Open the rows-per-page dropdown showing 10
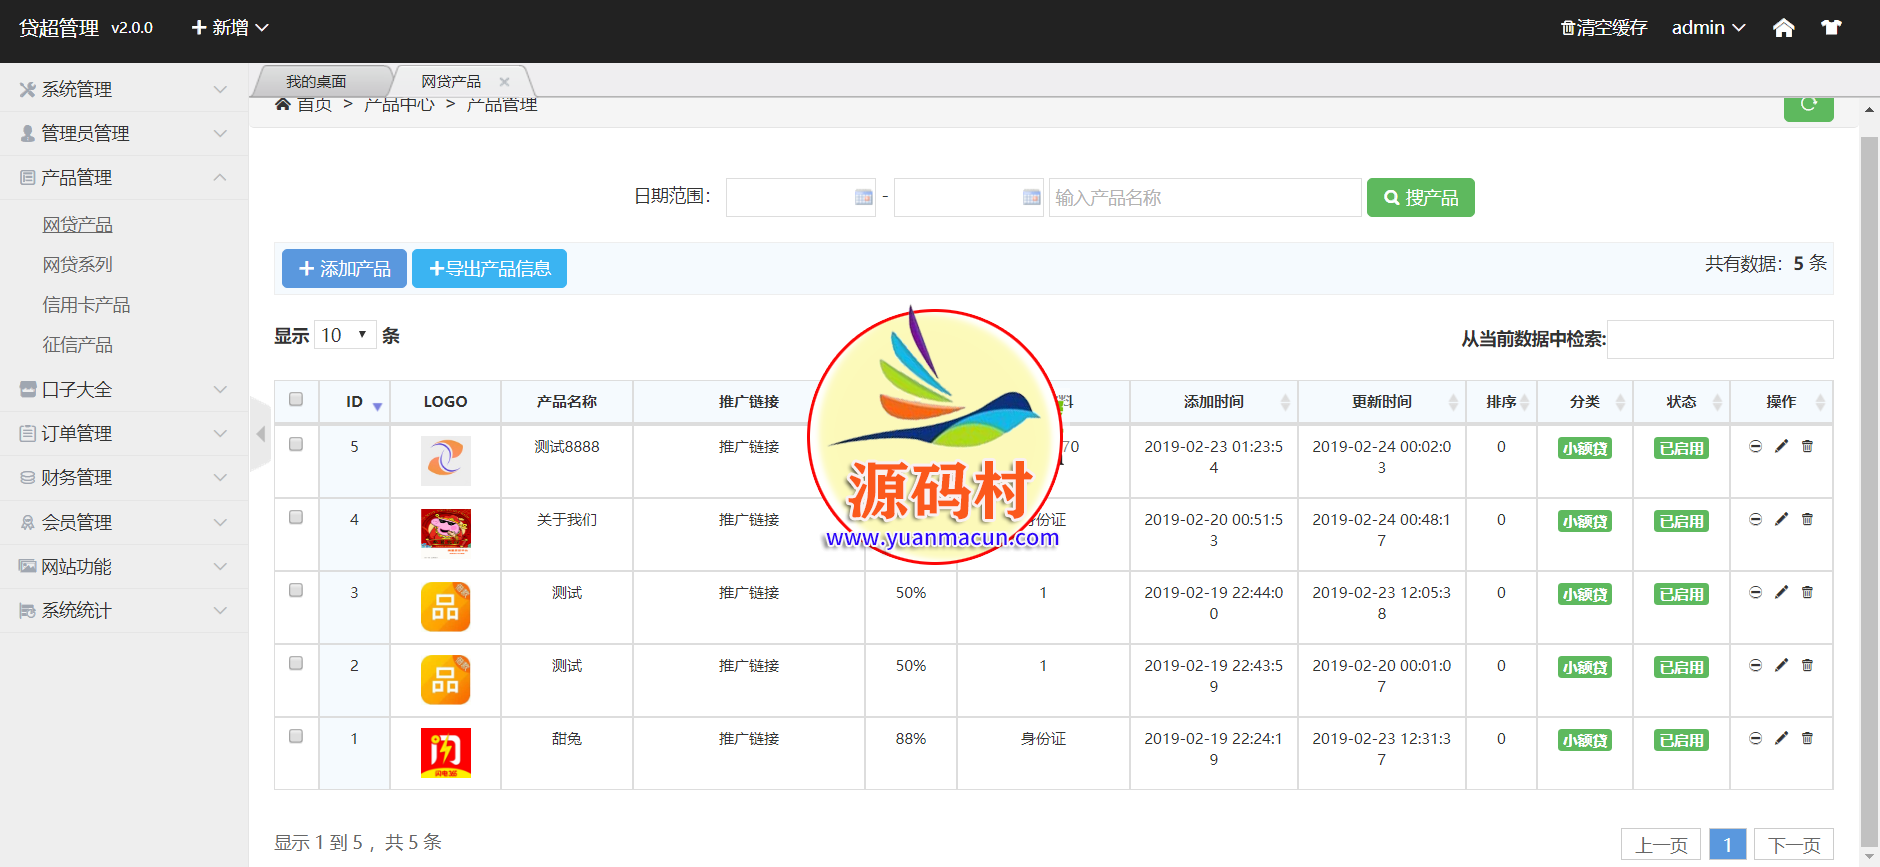The height and width of the screenshot is (867, 1880). (345, 335)
